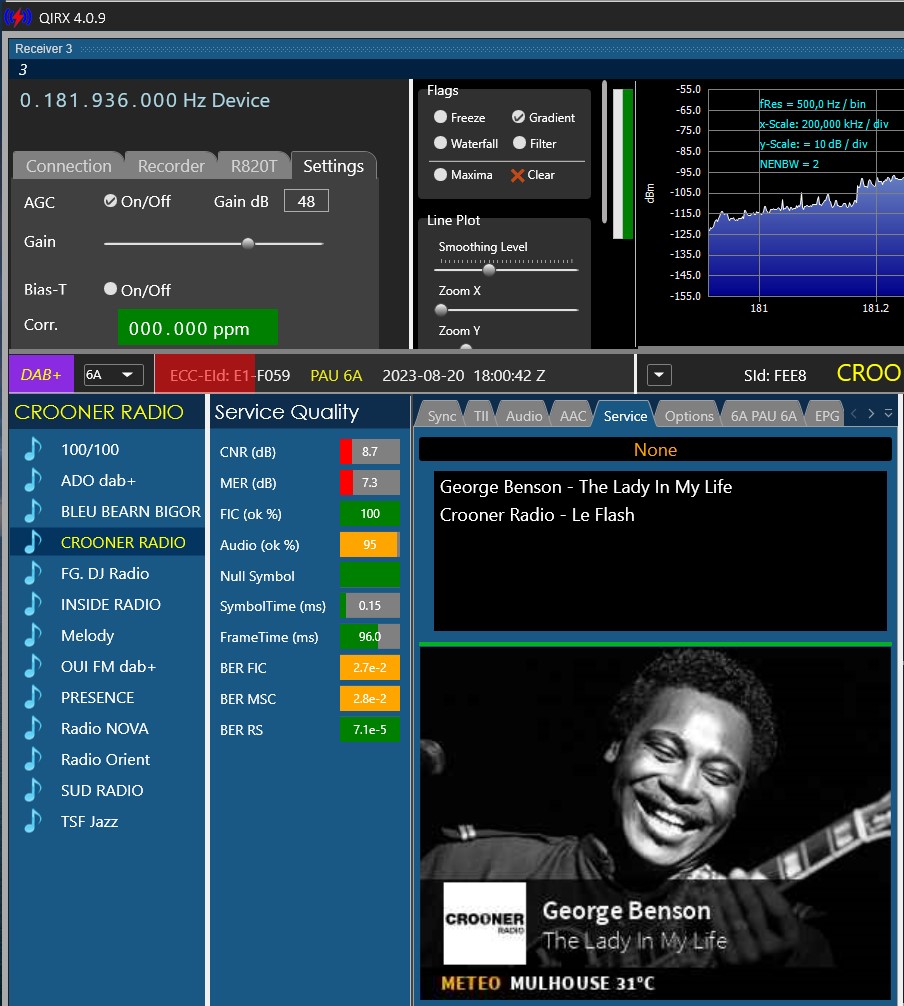Open the 6A channel dropdown
Image resolution: width=904 pixels, height=1006 pixels.
point(114,375)
